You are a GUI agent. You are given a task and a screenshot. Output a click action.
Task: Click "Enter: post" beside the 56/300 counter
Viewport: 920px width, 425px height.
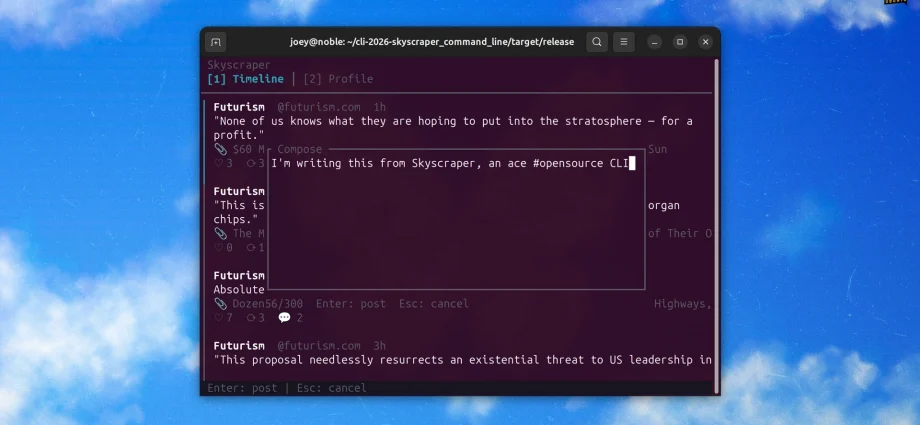[351, 303]
